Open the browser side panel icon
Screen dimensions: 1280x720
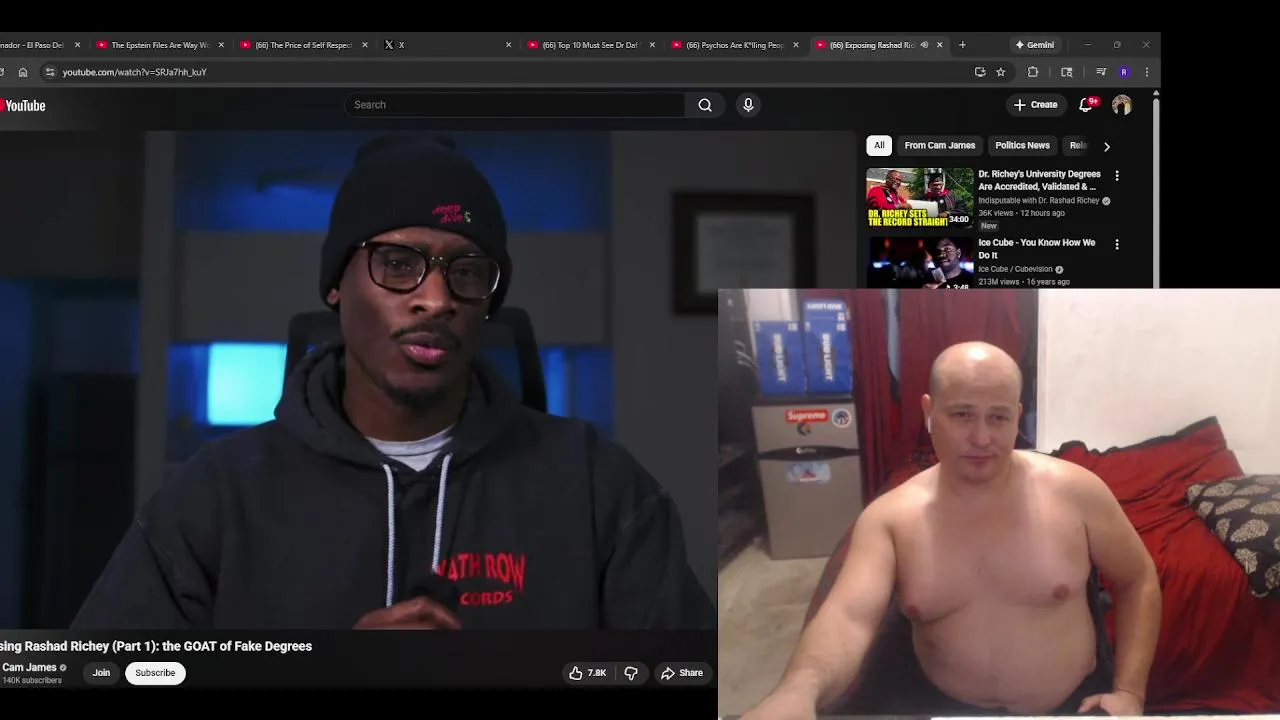[x=1067, y=72]
